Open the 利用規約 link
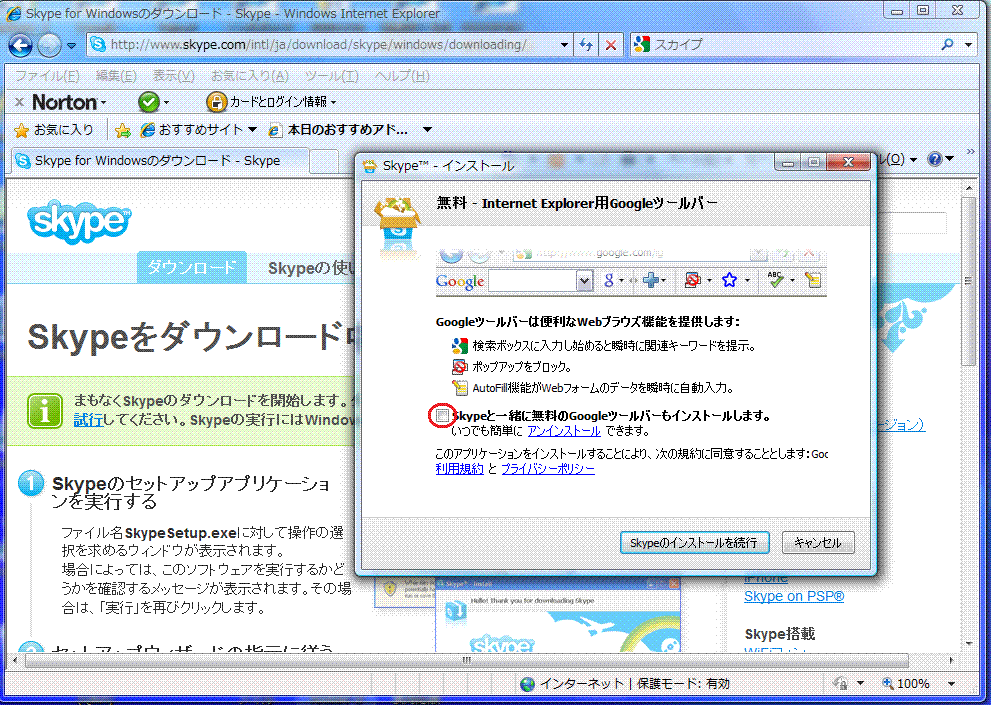 (x=459, y=469)
